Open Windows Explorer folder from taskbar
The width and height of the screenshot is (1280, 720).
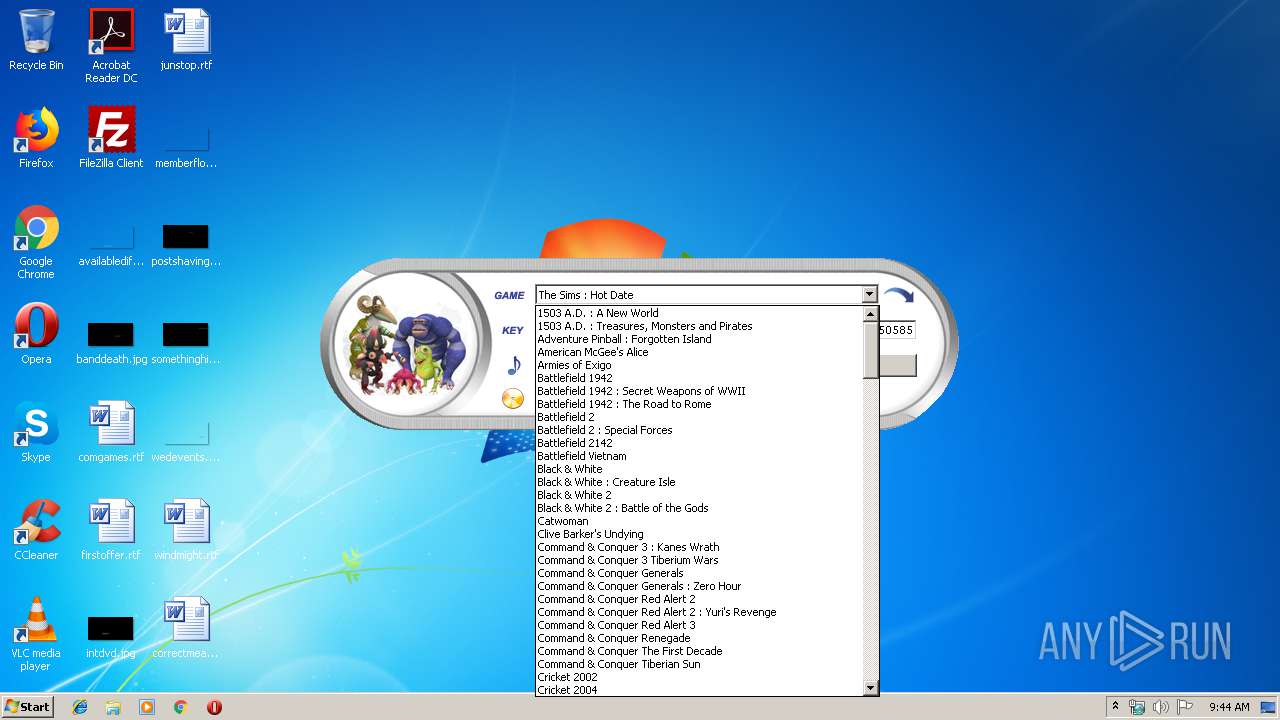tap(113, 707)
